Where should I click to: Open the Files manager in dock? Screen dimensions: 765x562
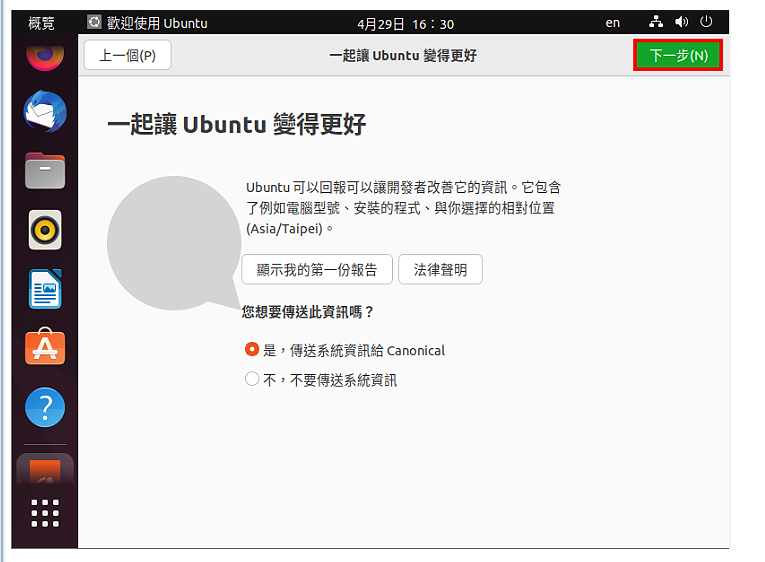[45, 171]
